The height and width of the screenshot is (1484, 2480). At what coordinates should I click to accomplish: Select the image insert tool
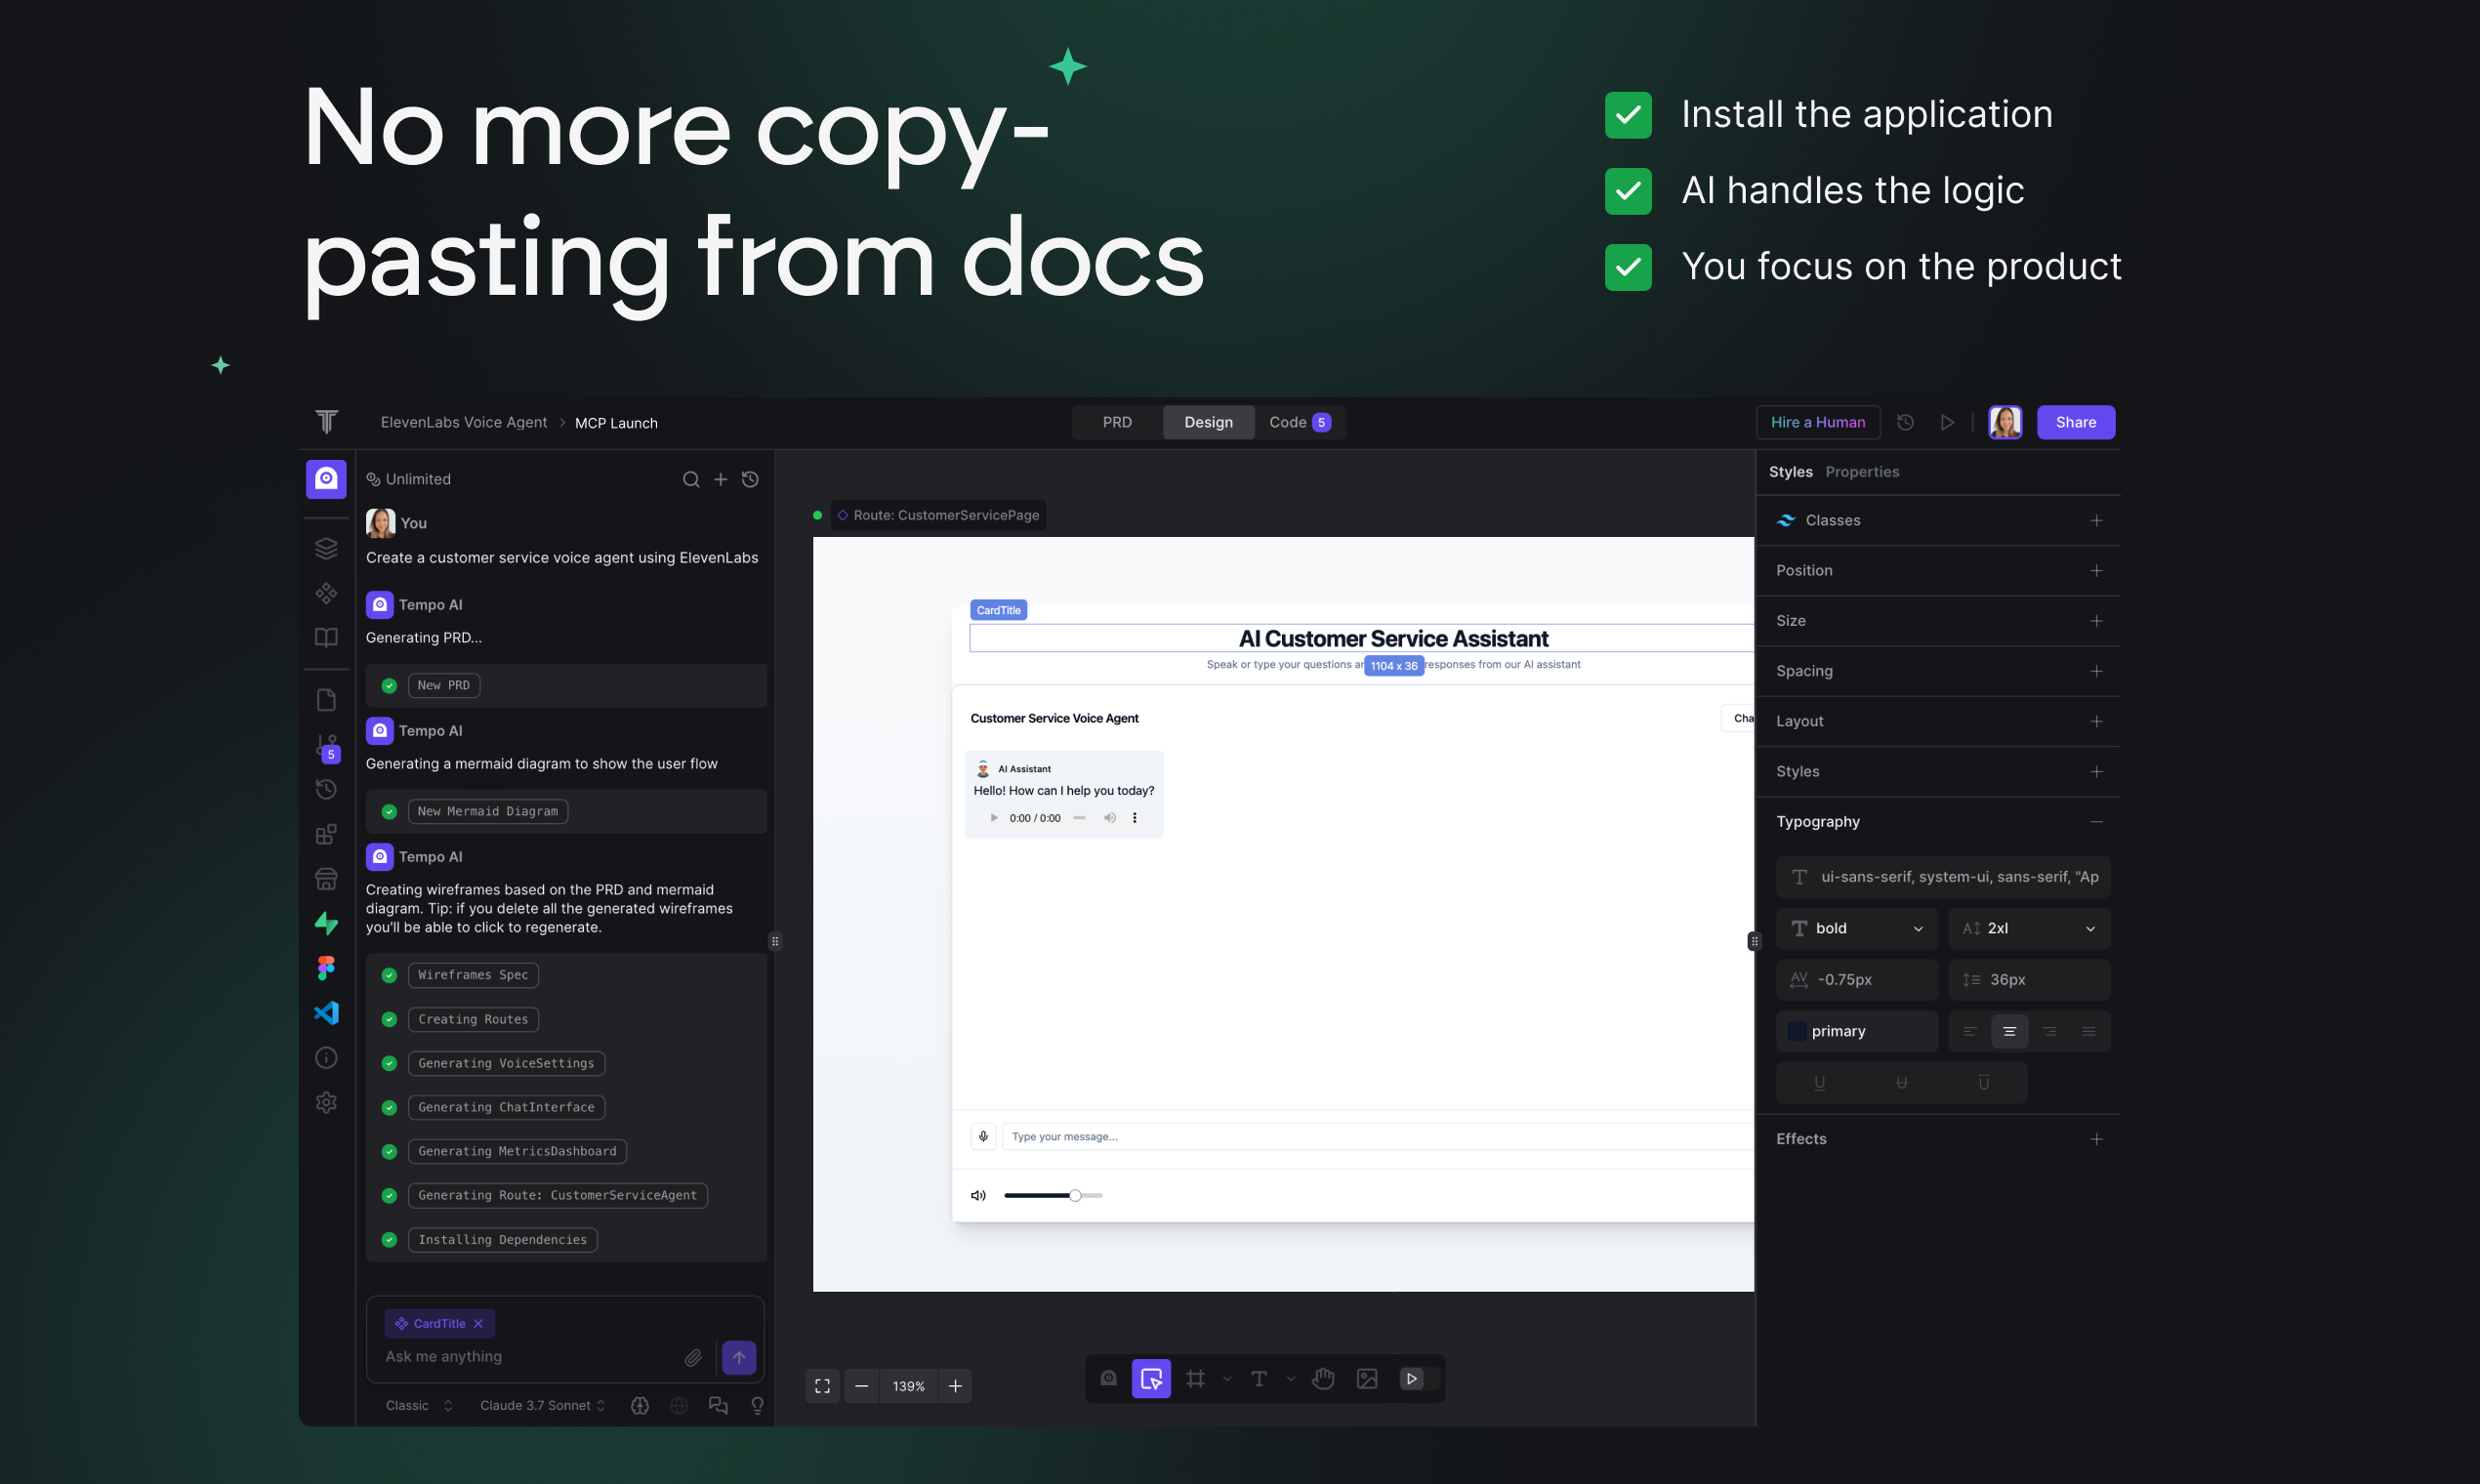1367,1378
